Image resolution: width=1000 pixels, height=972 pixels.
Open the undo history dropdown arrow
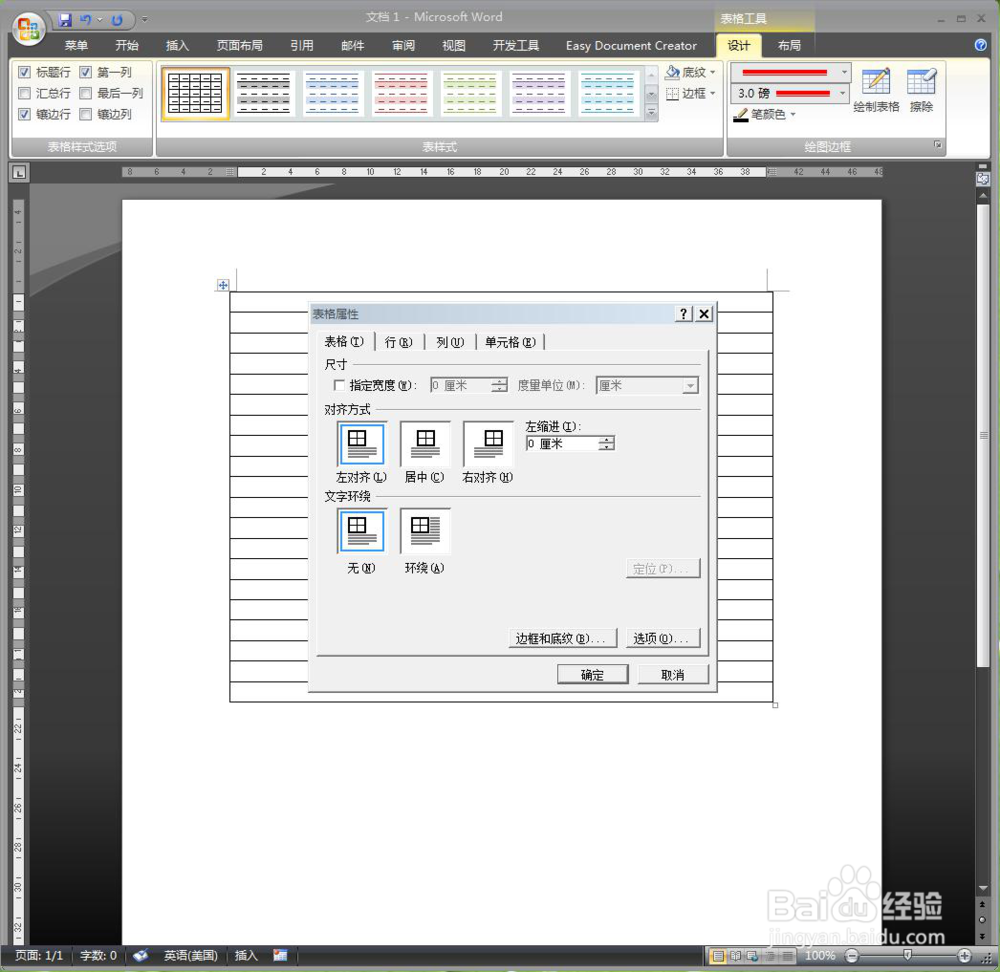(100, 20)
